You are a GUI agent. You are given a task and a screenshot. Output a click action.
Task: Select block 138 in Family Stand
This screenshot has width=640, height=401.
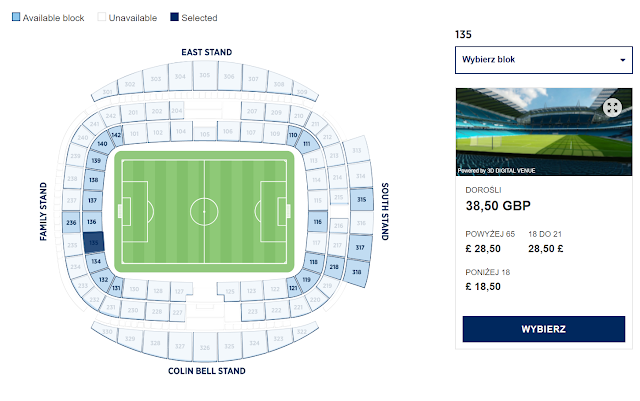tap(94, 180)
